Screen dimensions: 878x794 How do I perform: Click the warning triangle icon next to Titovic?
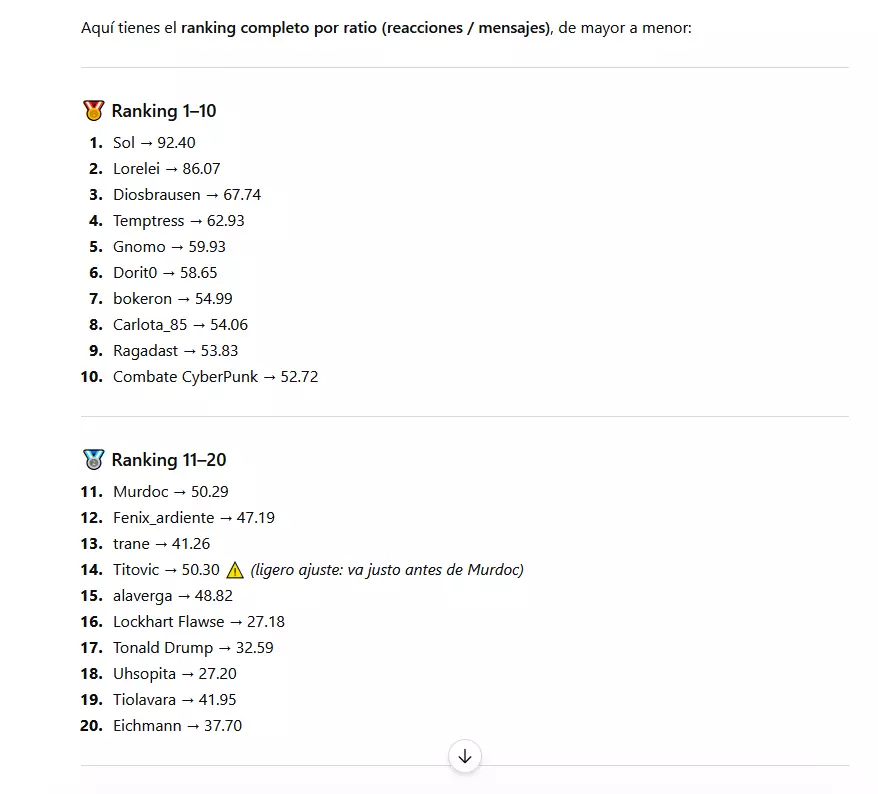point(235,570)
